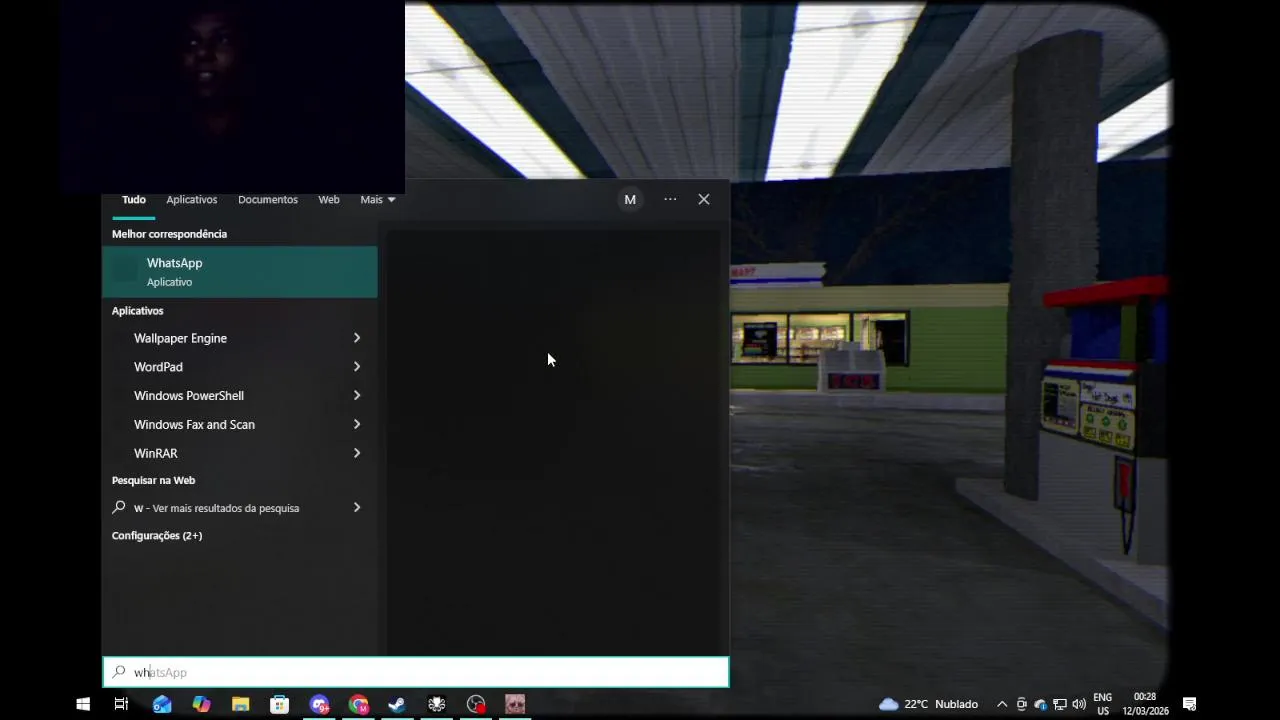Viewport: 1280px width, 720px height.
Task: Click the WhatsApp result app icon
Action: point(125,271)
